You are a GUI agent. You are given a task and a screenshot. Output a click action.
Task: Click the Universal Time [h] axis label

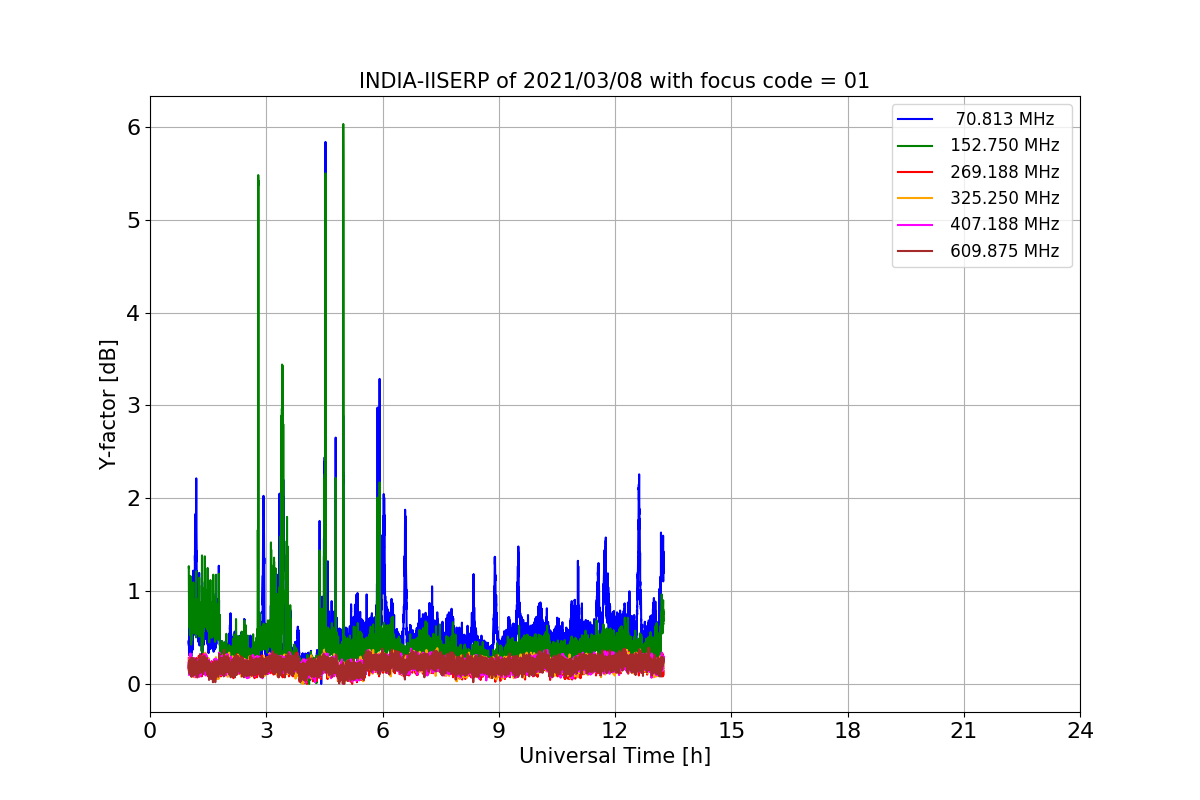pyautogui.click(x=615, y=757)
